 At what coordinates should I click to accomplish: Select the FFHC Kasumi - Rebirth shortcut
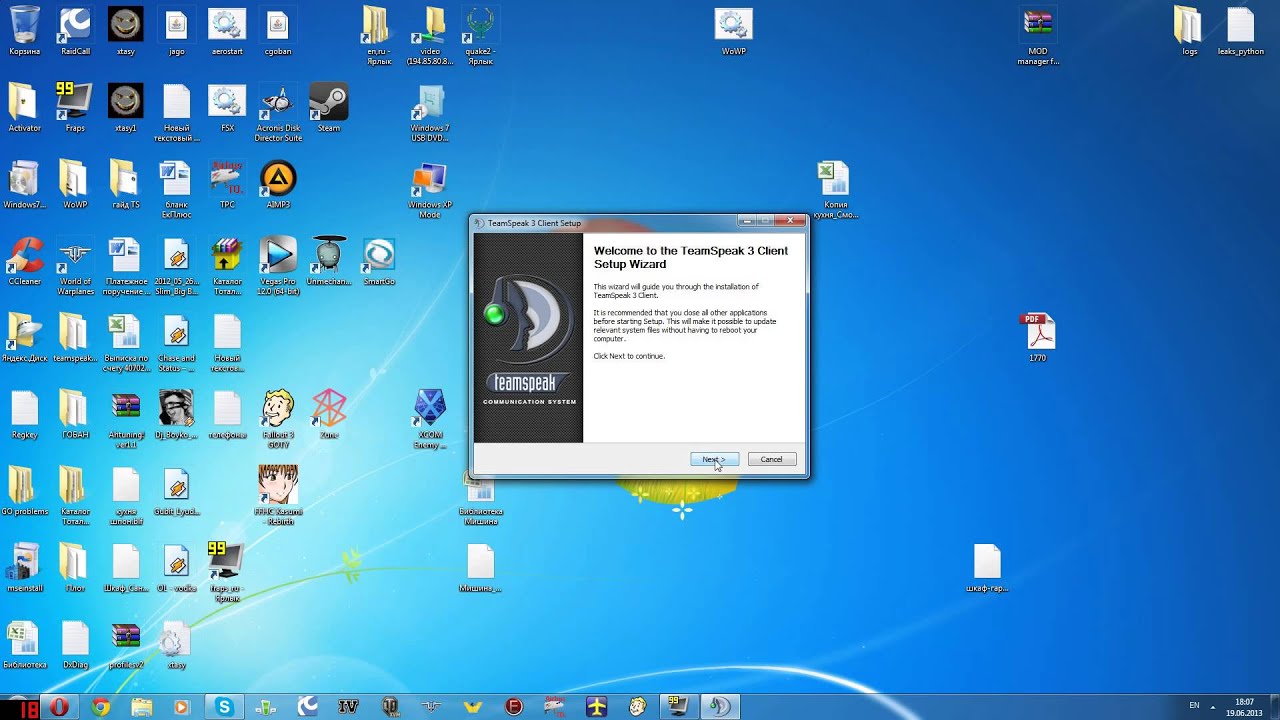(278, 497)
